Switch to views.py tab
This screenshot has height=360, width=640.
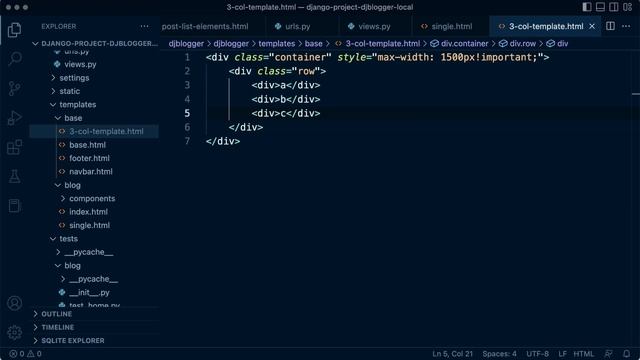(x=374, y=26)
